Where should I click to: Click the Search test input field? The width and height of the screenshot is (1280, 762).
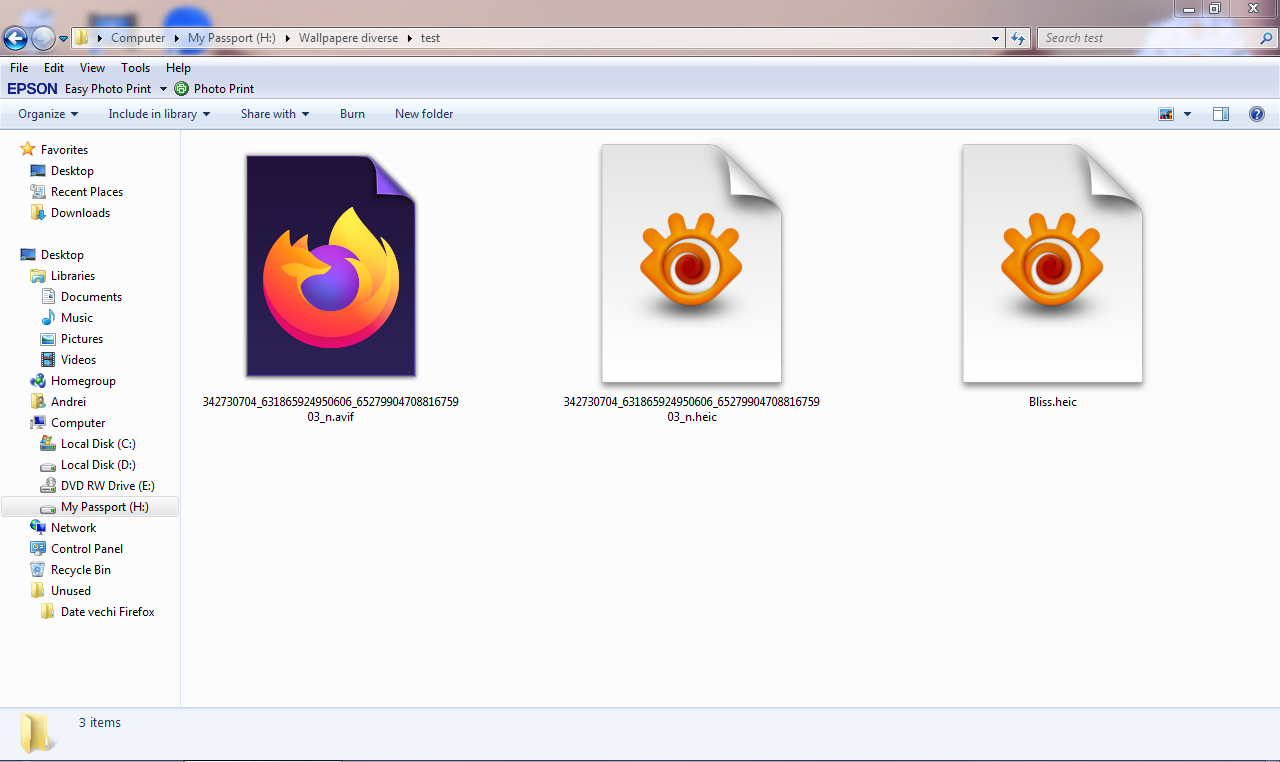pos(1146,38)
